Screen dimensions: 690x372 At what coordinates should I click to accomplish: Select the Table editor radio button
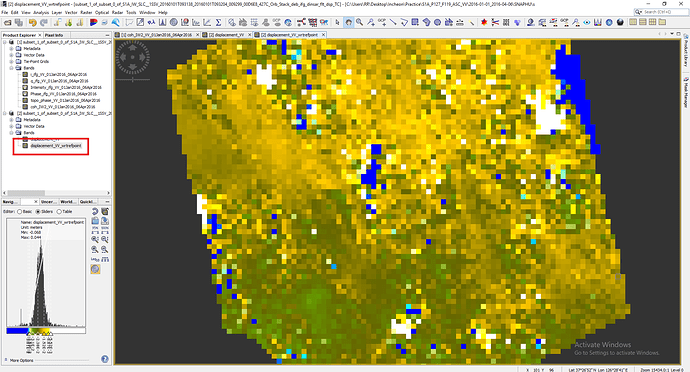tap(64, 212)
